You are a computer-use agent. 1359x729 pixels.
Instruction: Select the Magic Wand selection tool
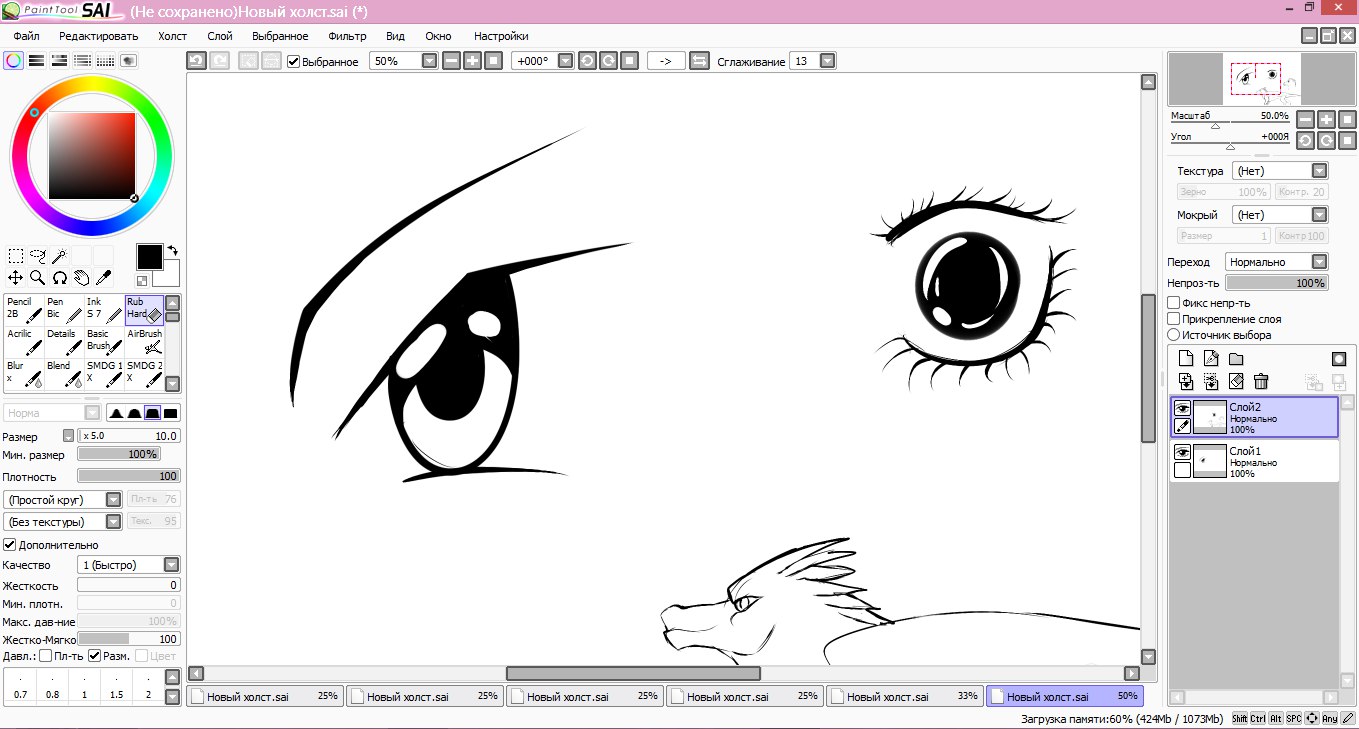click(x=60, y=256)
